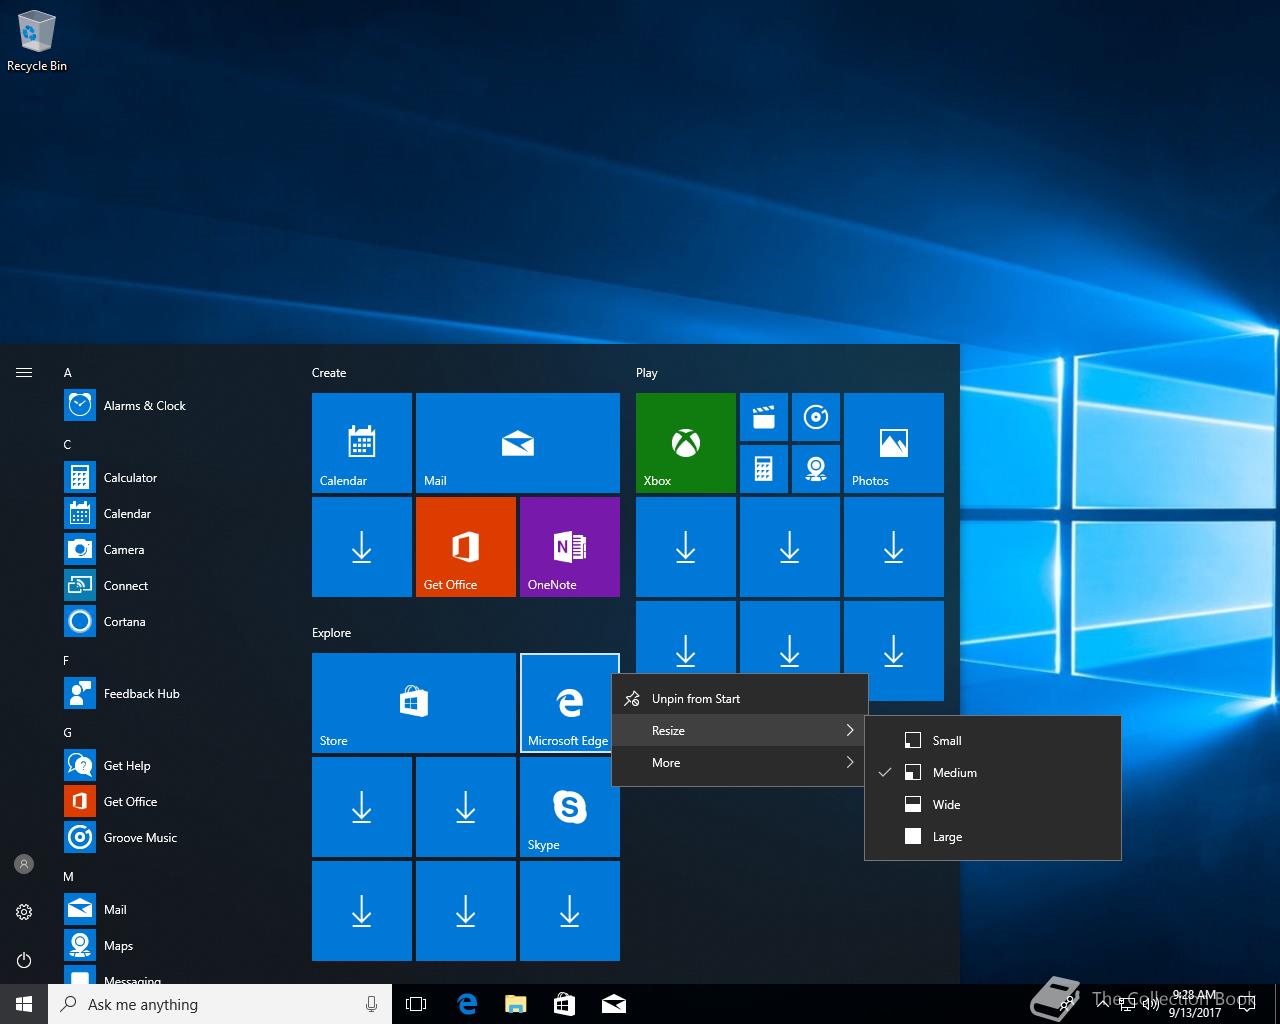This screenshot has width=1280, height=1024.
Task: Expand the More submenu
Action: tap(739, 763)
